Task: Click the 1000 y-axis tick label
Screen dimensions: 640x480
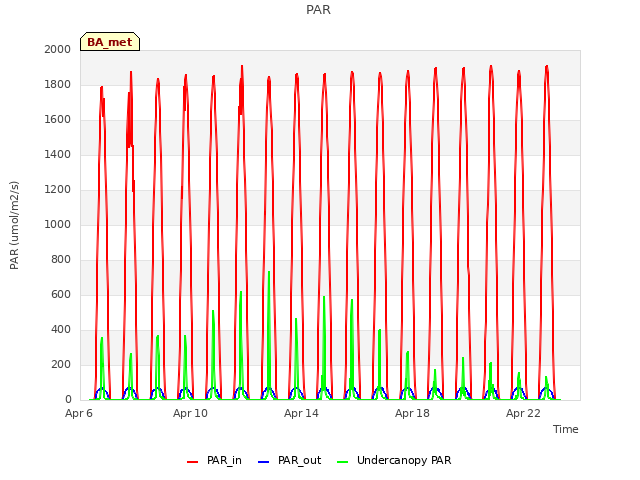Action: tap(58, 224)
